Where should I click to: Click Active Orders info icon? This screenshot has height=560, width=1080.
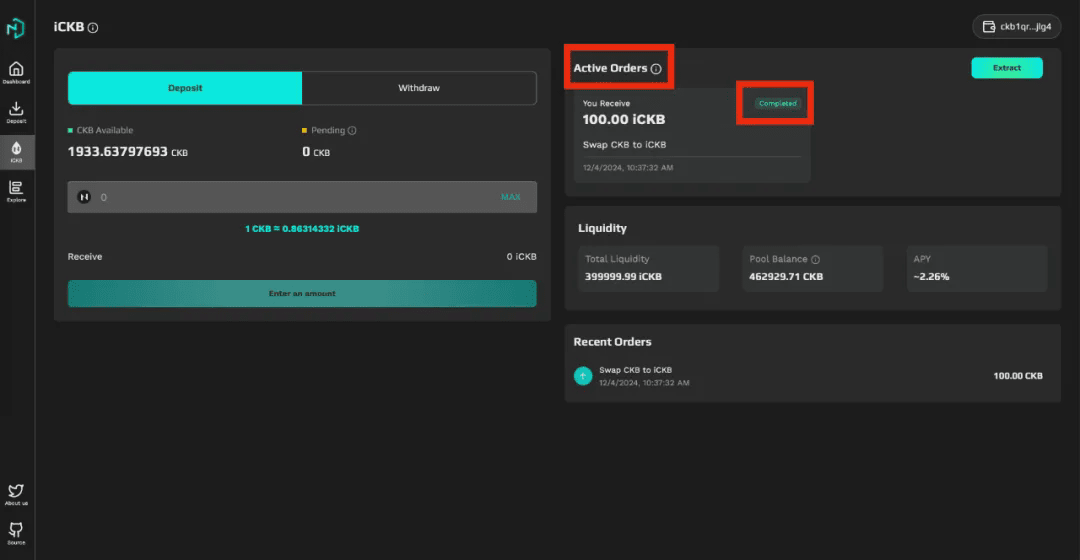pyautogui.click(x=656, y=69)
